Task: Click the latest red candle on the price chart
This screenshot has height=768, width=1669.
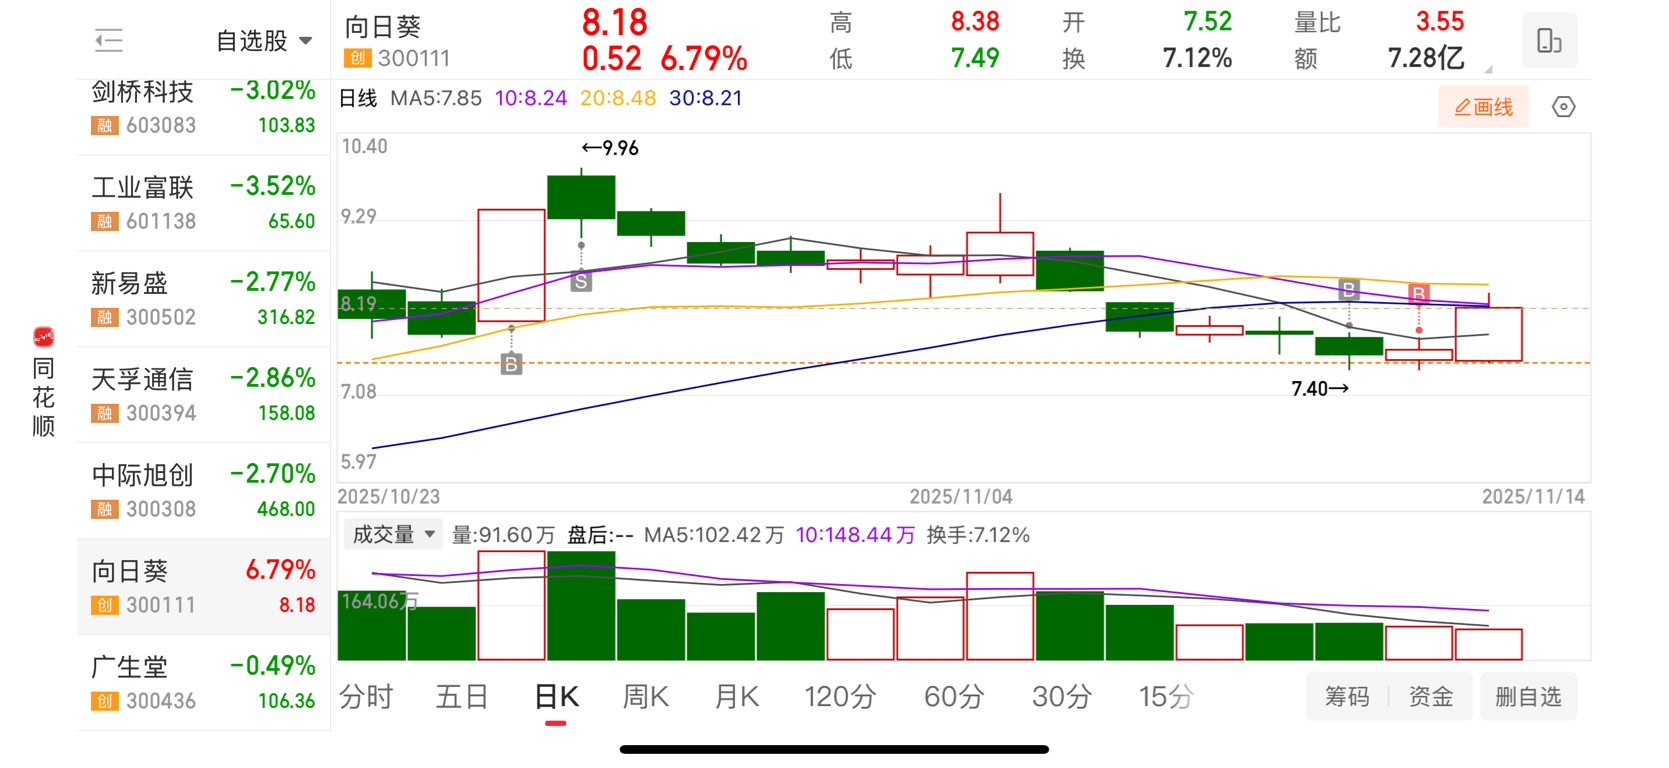Action: tap(1489, 334)
